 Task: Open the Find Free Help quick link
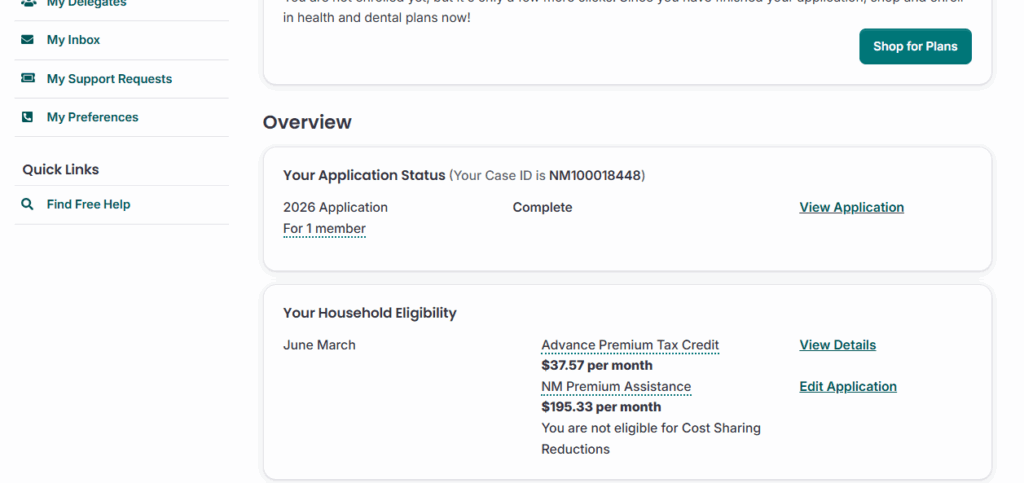pyautogui.click(x=88, y=204)
